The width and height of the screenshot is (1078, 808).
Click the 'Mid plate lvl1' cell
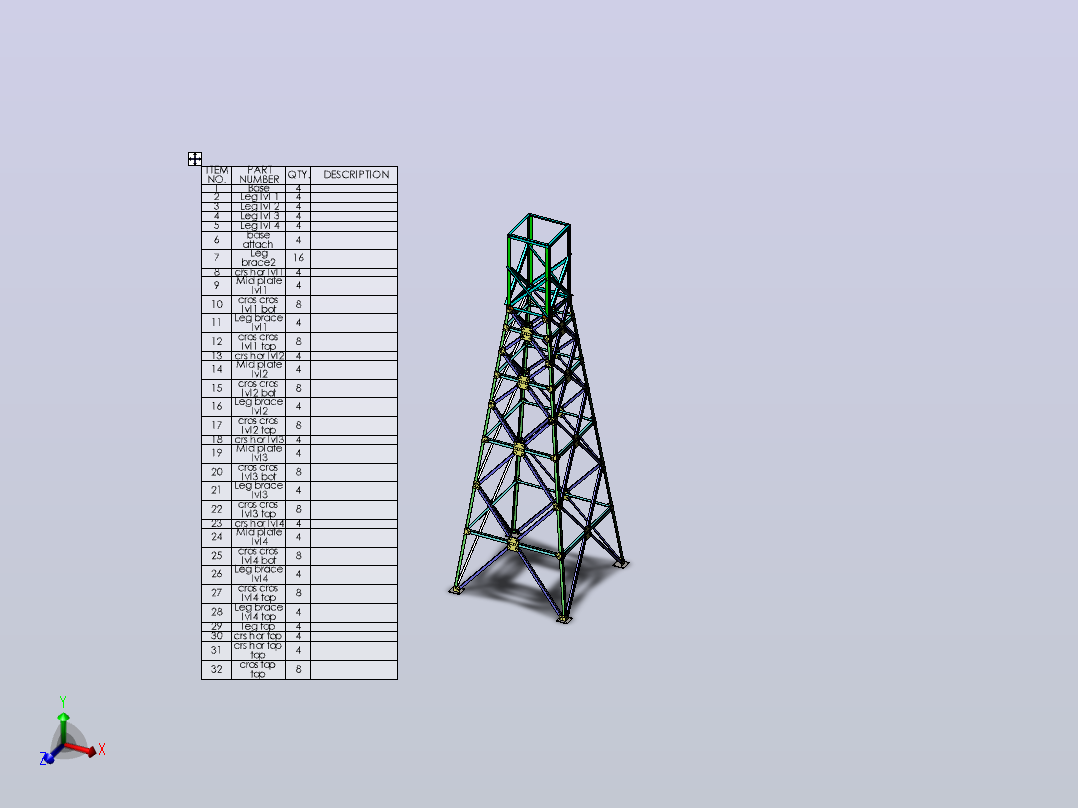point(258,286)
